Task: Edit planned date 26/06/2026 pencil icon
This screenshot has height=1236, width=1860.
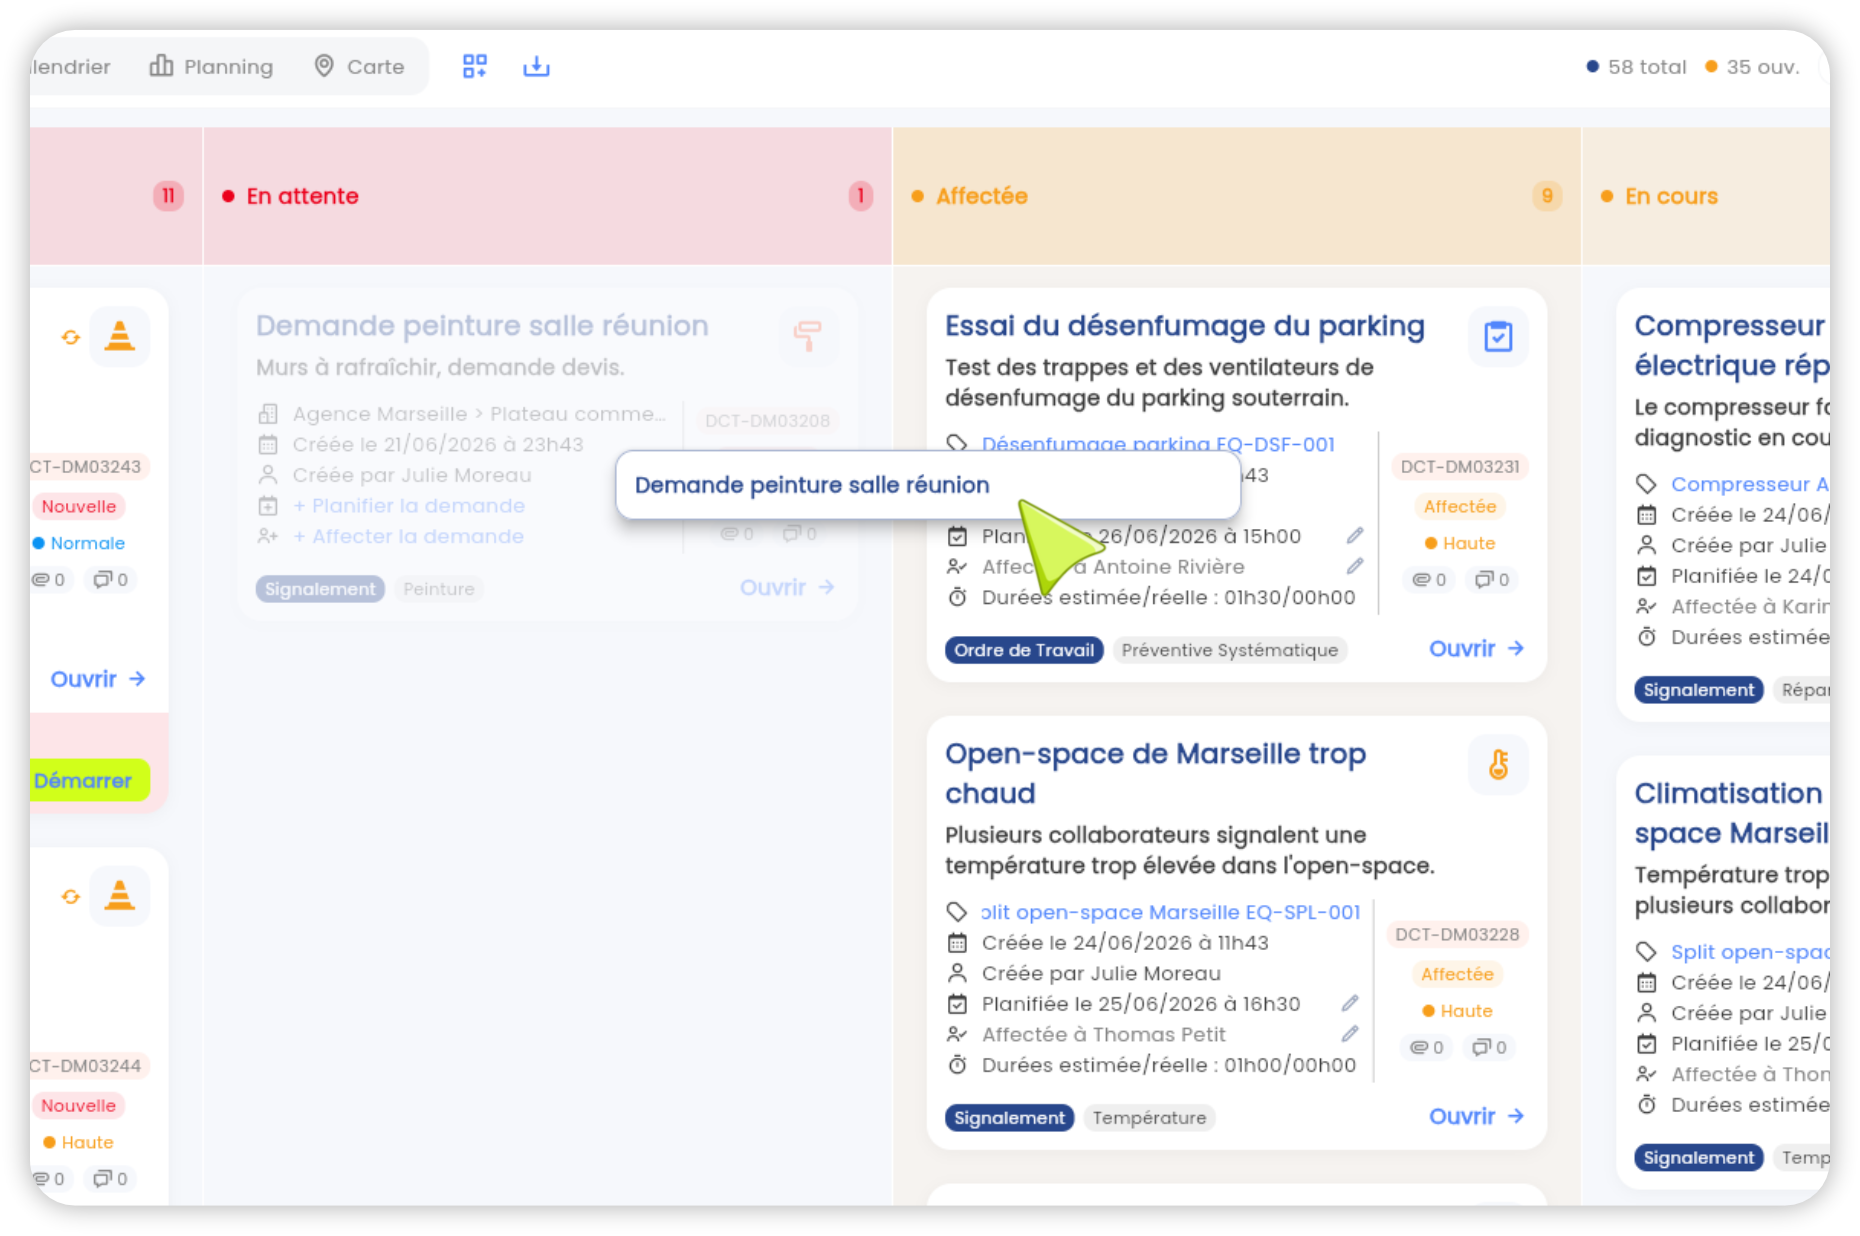Action: click(x=1355, y=536)
